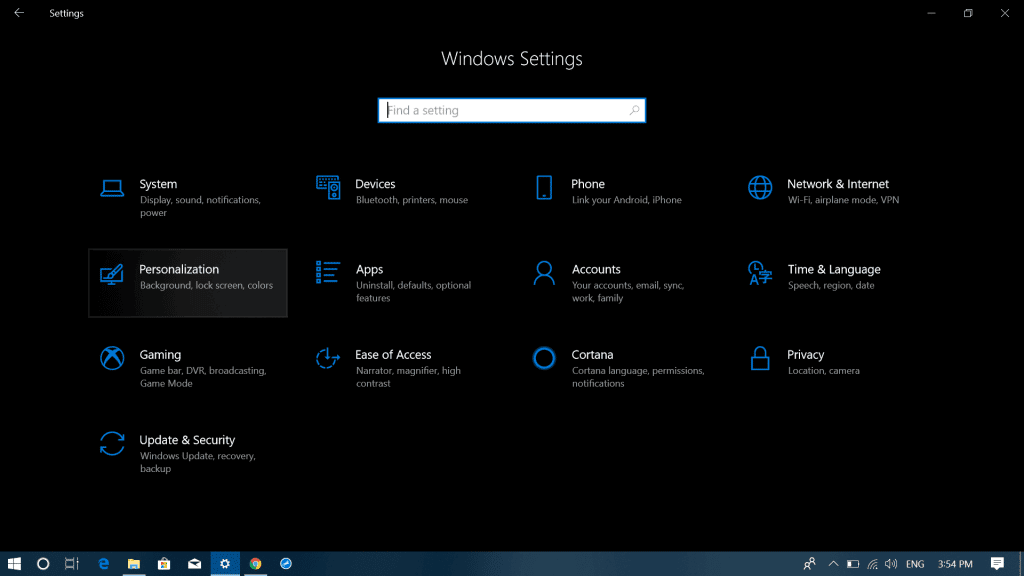
Task: Click the Update & Security refresh icon
Action: point(112,443)
